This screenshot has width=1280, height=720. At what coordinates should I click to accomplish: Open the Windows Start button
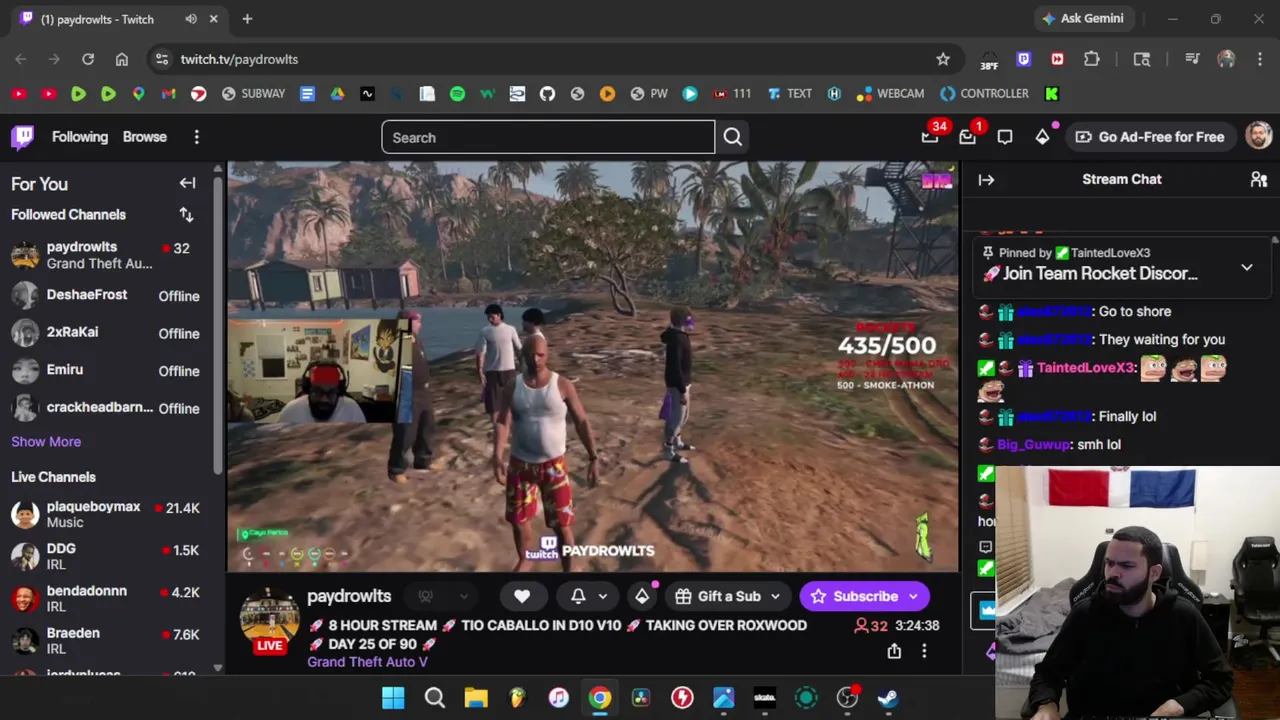[393, 698]
